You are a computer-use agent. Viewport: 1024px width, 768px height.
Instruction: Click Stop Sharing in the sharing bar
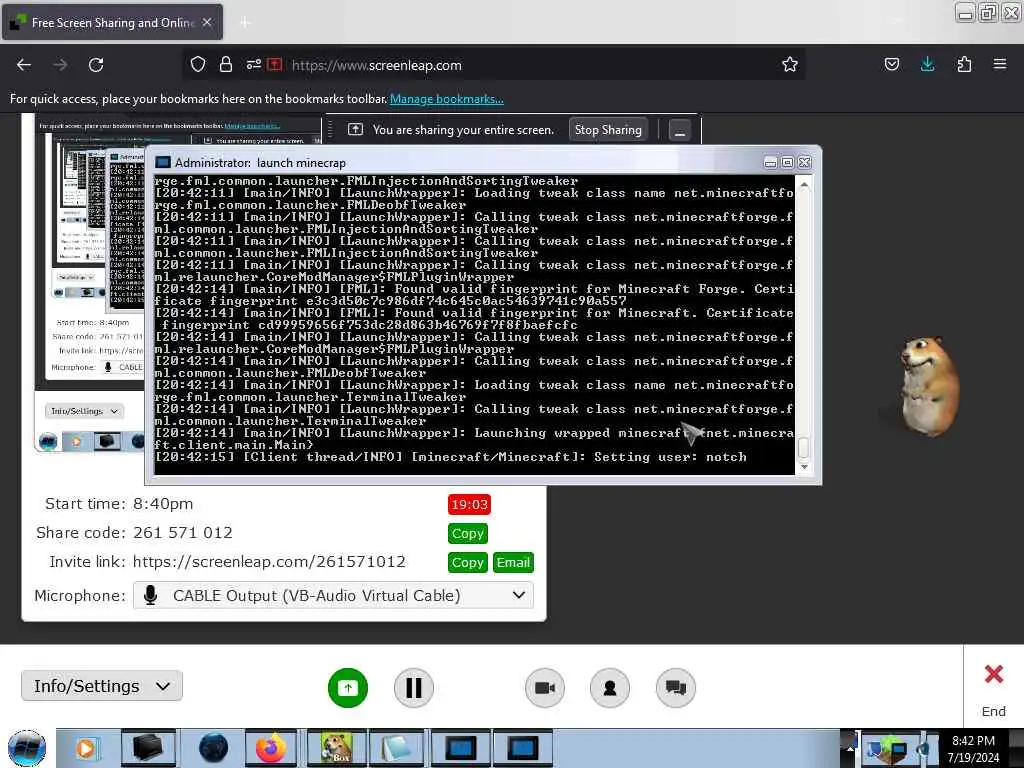(x=608, y=130)
